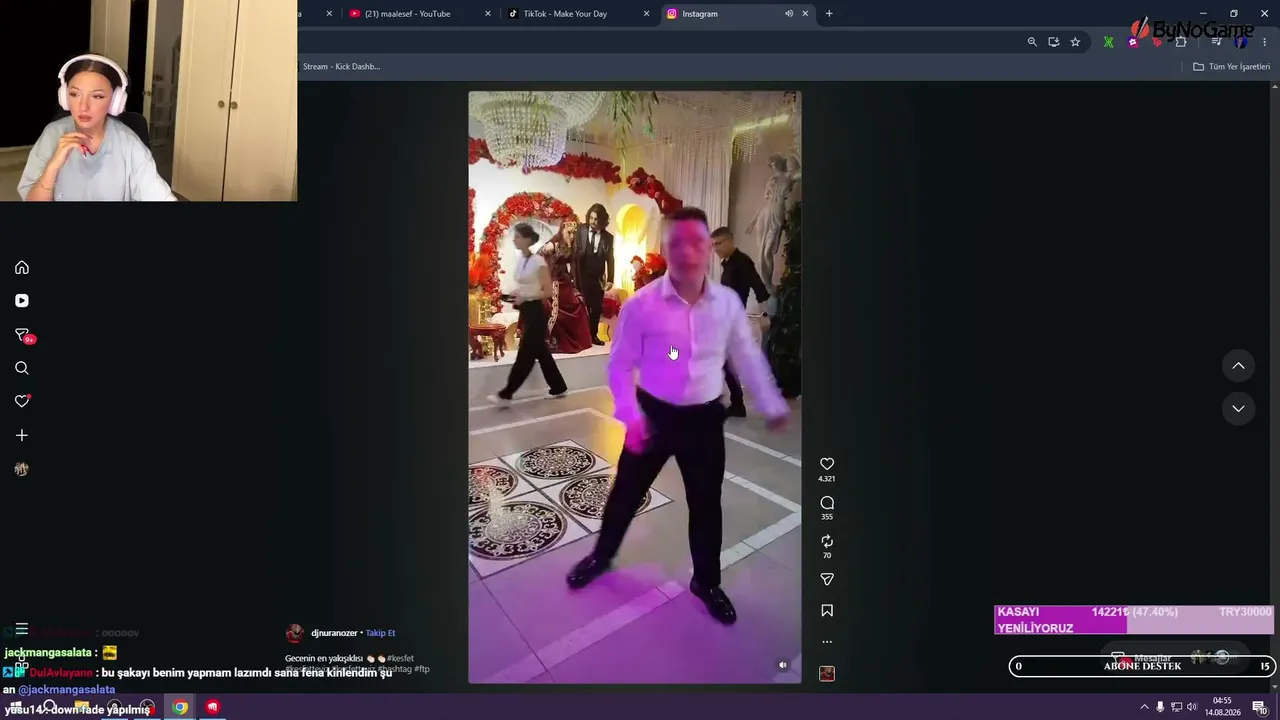Go to the next reel

click(x=1238, y=408)
